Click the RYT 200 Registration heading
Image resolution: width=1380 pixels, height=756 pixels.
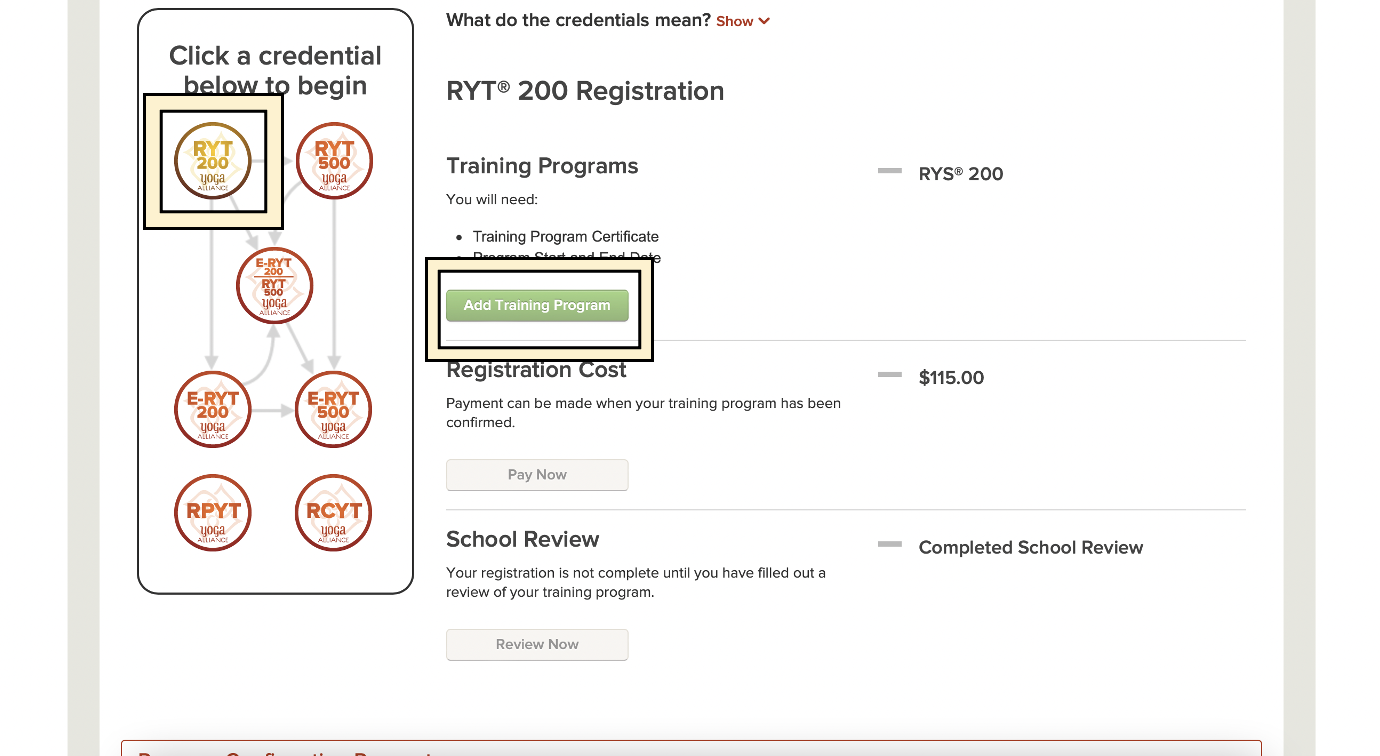pos(585,91)
